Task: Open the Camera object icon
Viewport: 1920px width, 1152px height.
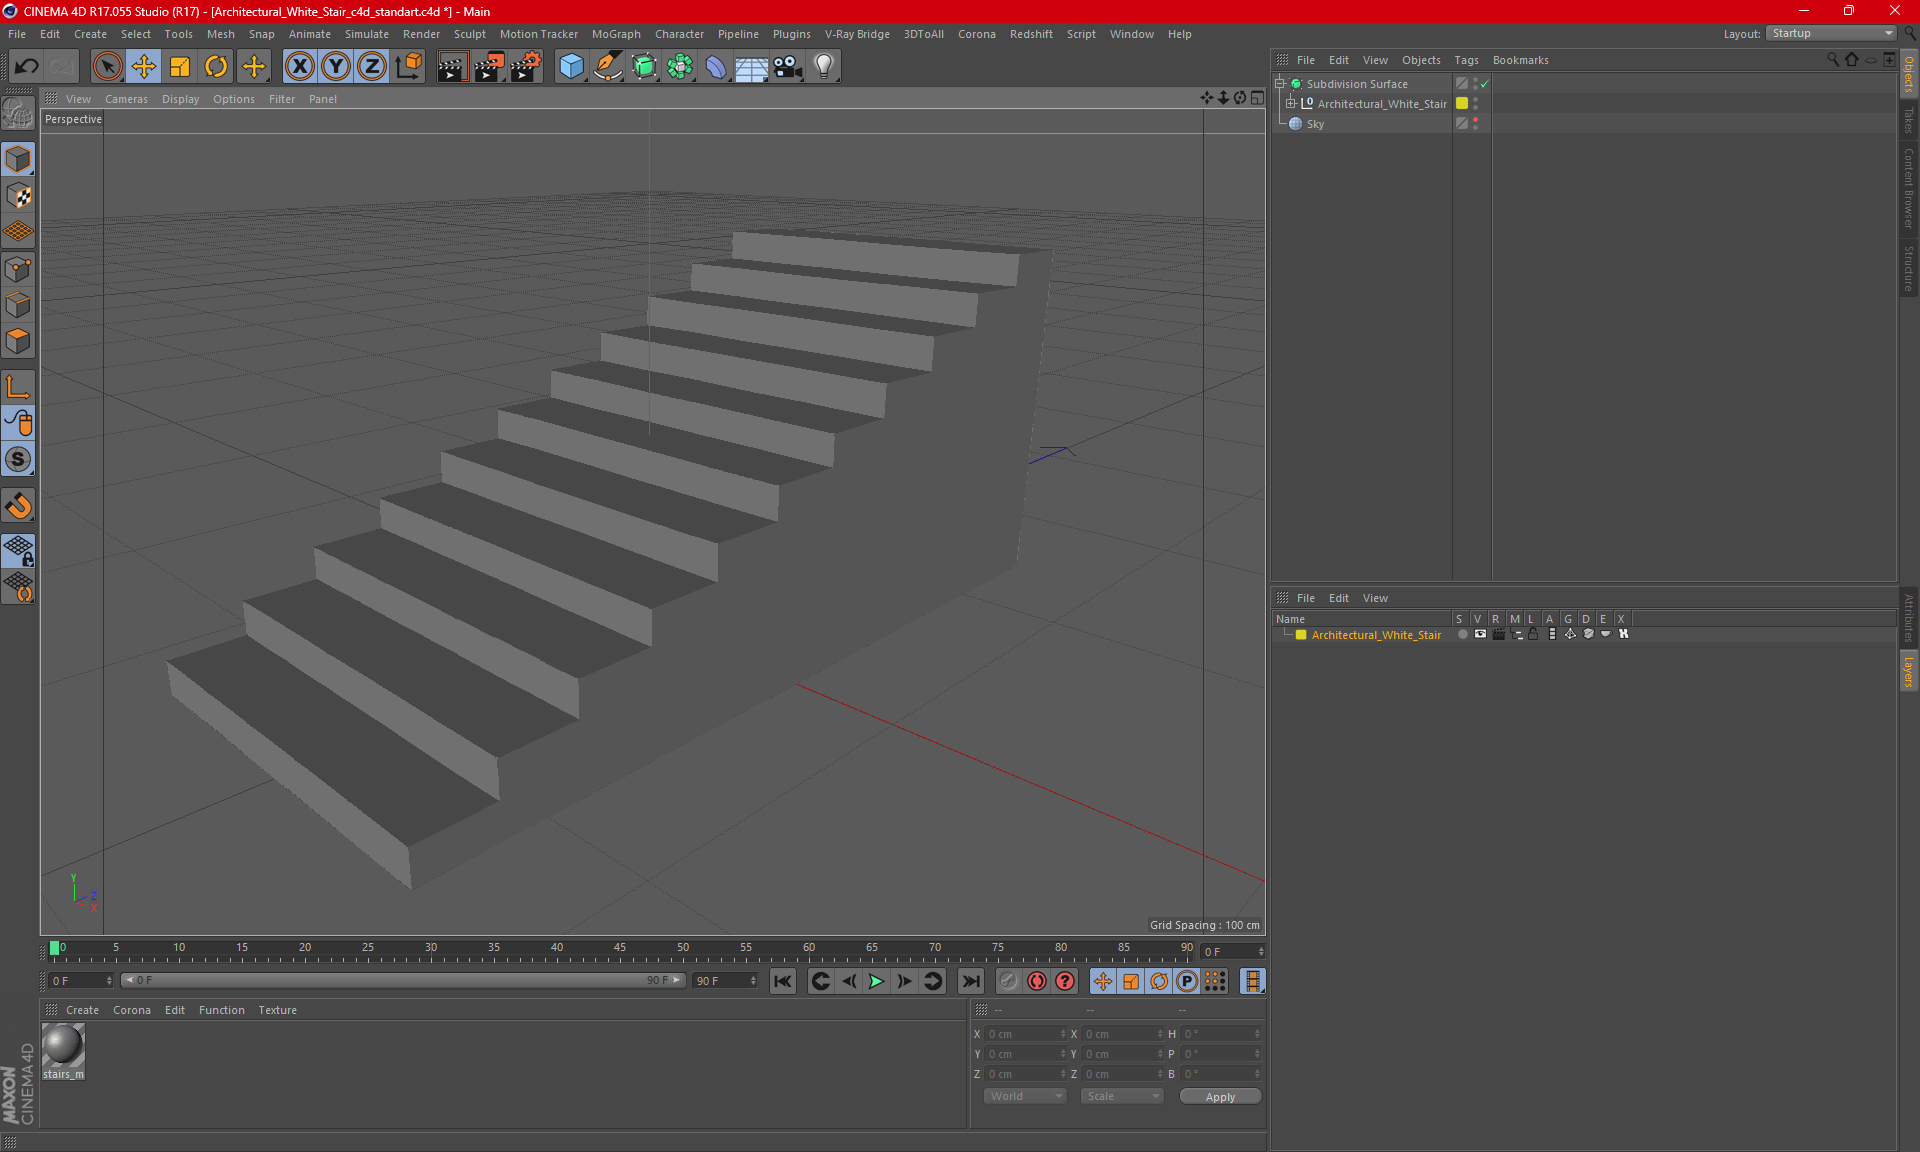Action: [787, 67]
